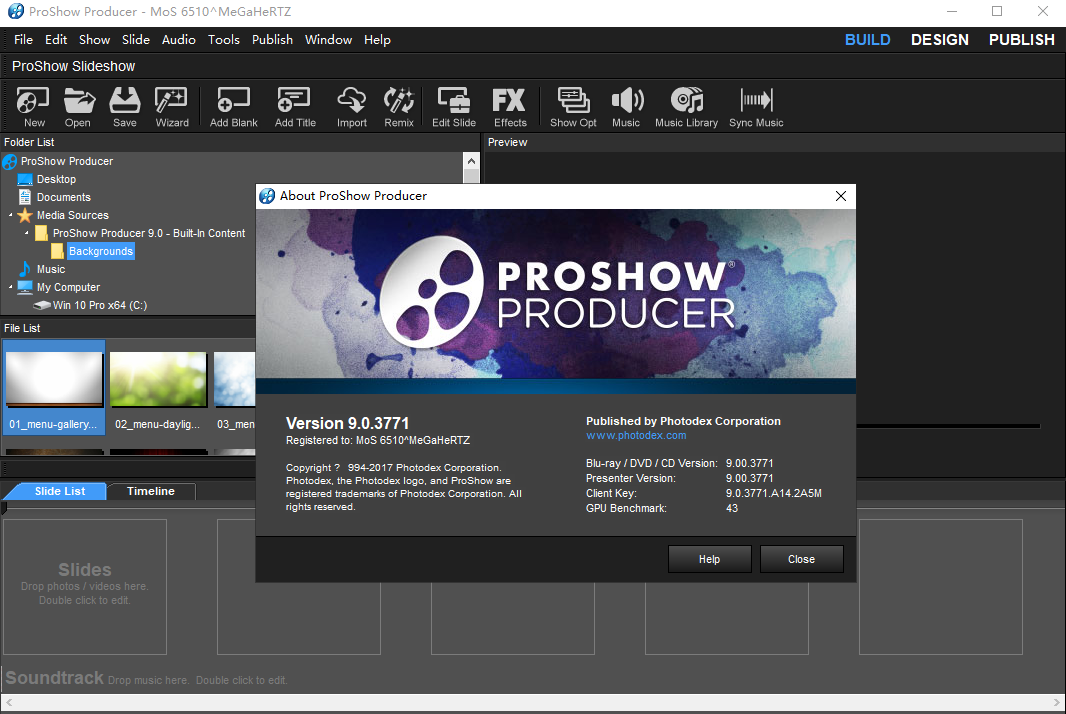Open a show with the Open icon
1066x714 pixels.
(78, 107)
